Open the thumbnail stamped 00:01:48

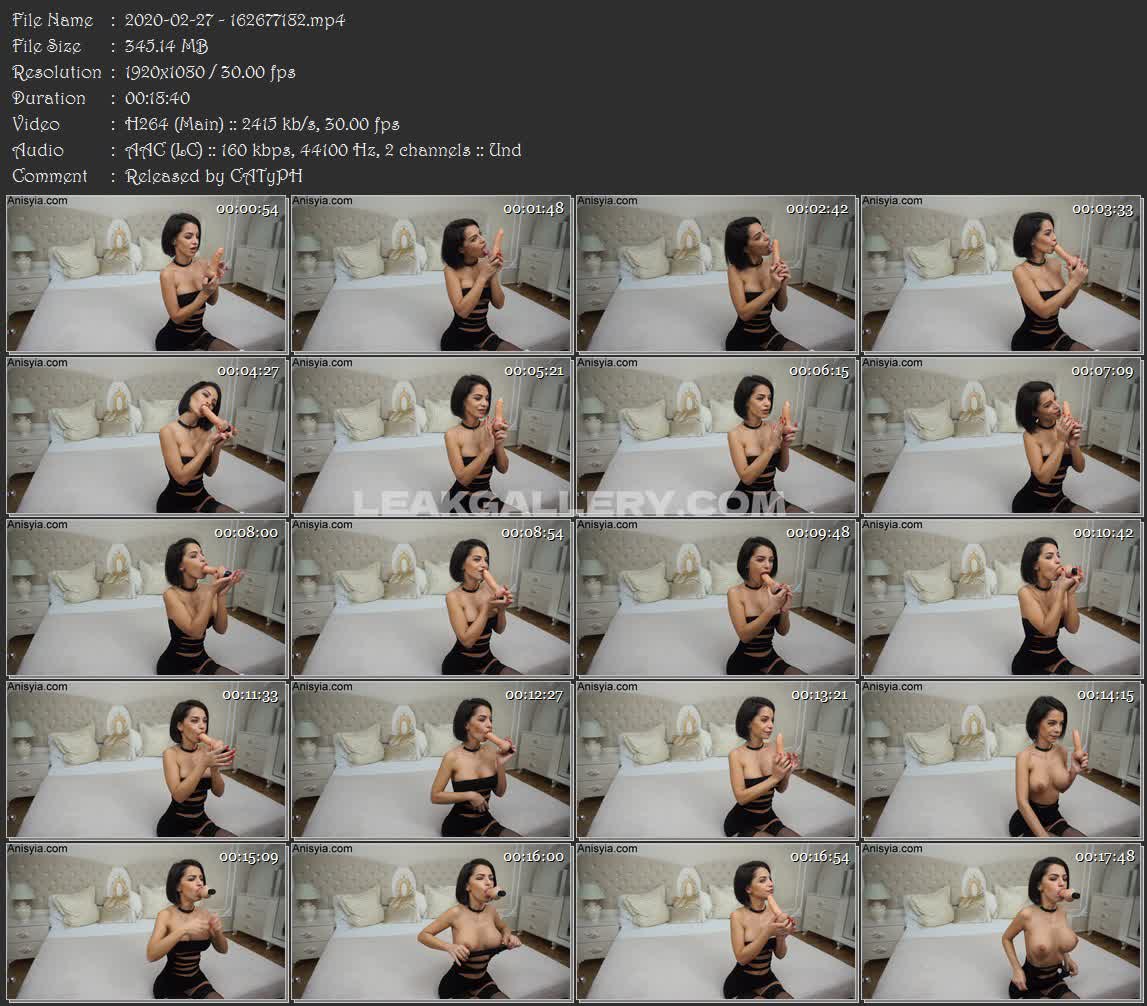pyautogui.click(x=432, y=274)
